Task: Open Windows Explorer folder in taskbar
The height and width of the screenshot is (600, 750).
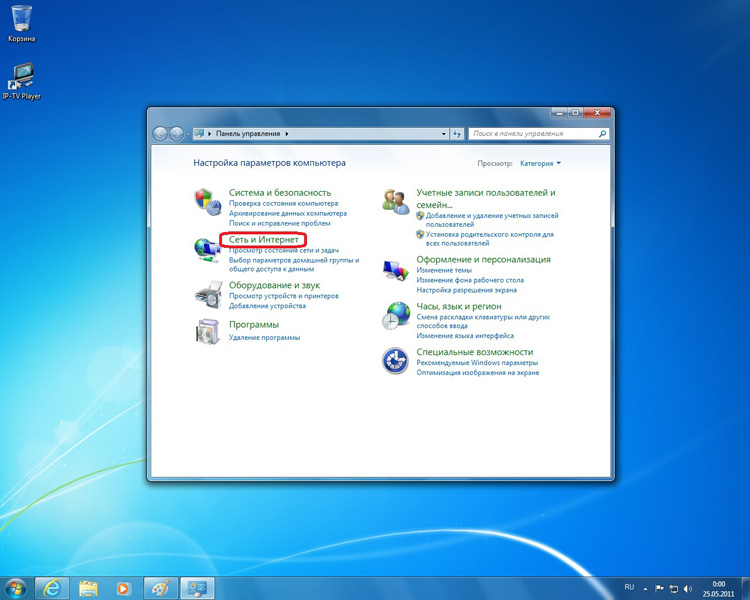Action: [x=88, y=588]
